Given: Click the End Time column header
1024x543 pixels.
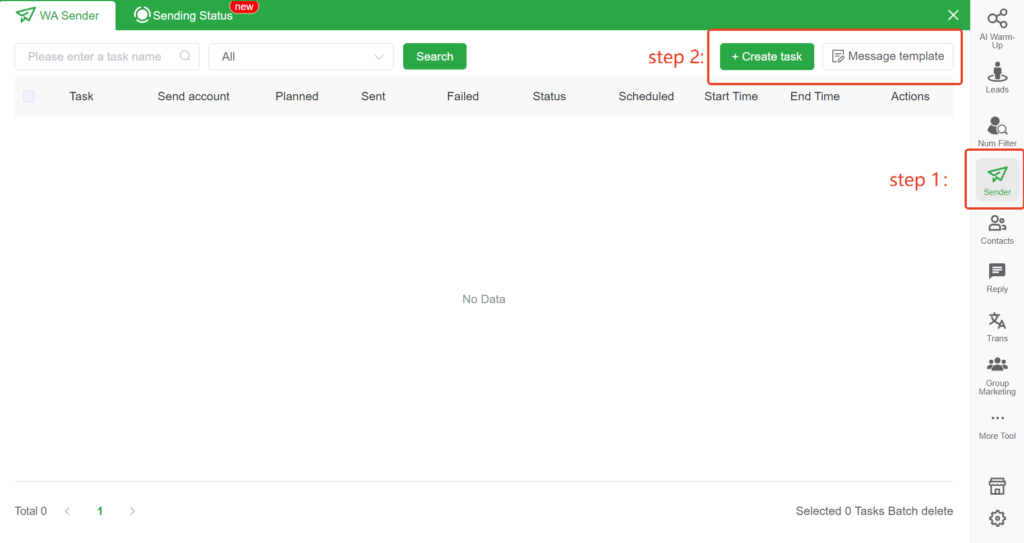Looking at the screenshot, I should click(x=814, y=96).
